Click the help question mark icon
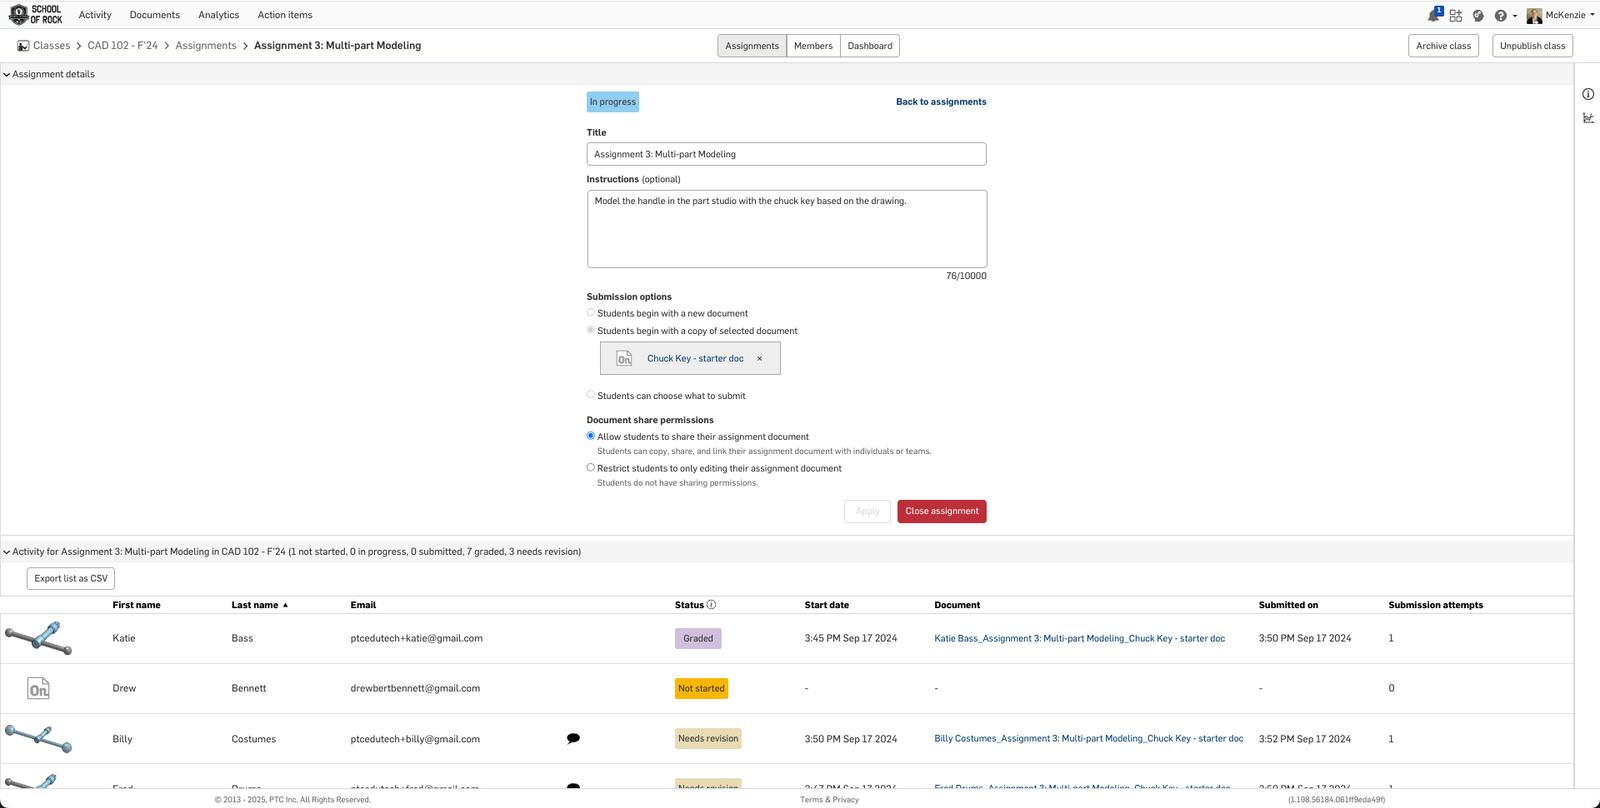The image size is (1600, 808). [x=1500, y=15]
